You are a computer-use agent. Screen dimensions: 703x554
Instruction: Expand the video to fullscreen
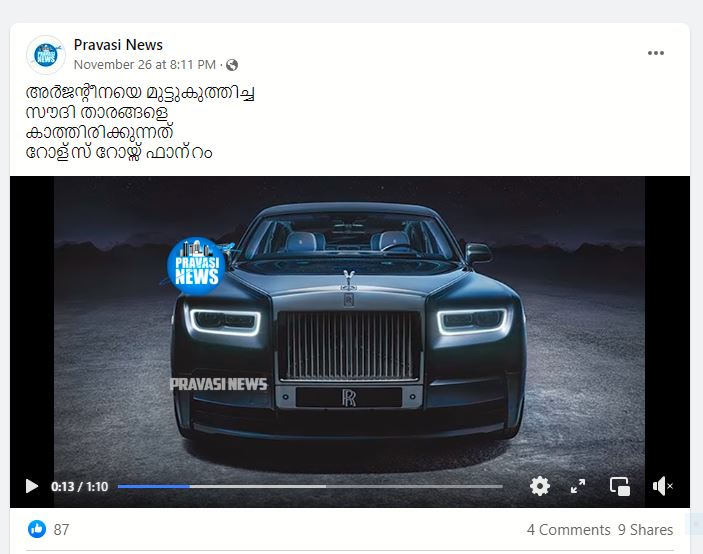coord(578,486)
